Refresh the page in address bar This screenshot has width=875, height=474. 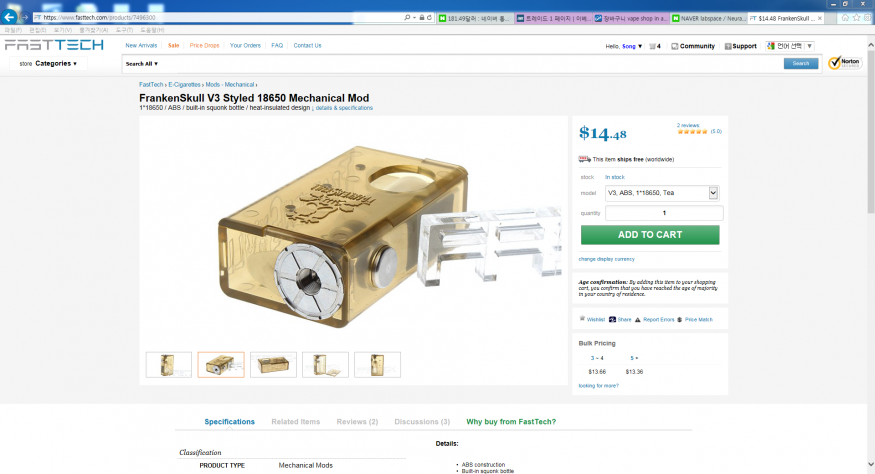pyautogui.click(x=429, y=18)
